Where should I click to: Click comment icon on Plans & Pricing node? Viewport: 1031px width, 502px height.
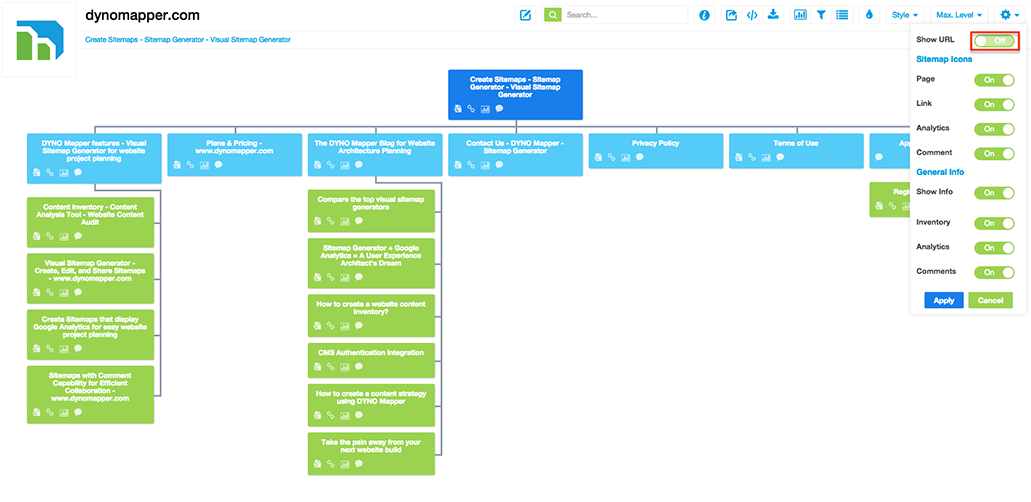click(x=218, y=164)
